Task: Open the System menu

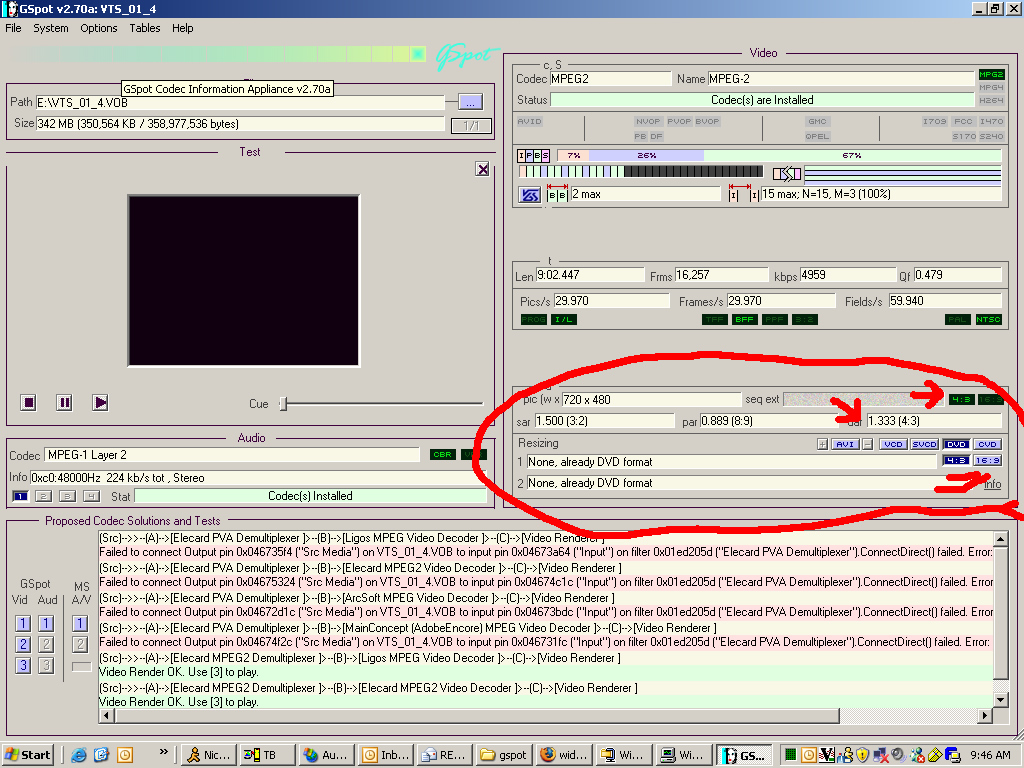Action: 50,28
